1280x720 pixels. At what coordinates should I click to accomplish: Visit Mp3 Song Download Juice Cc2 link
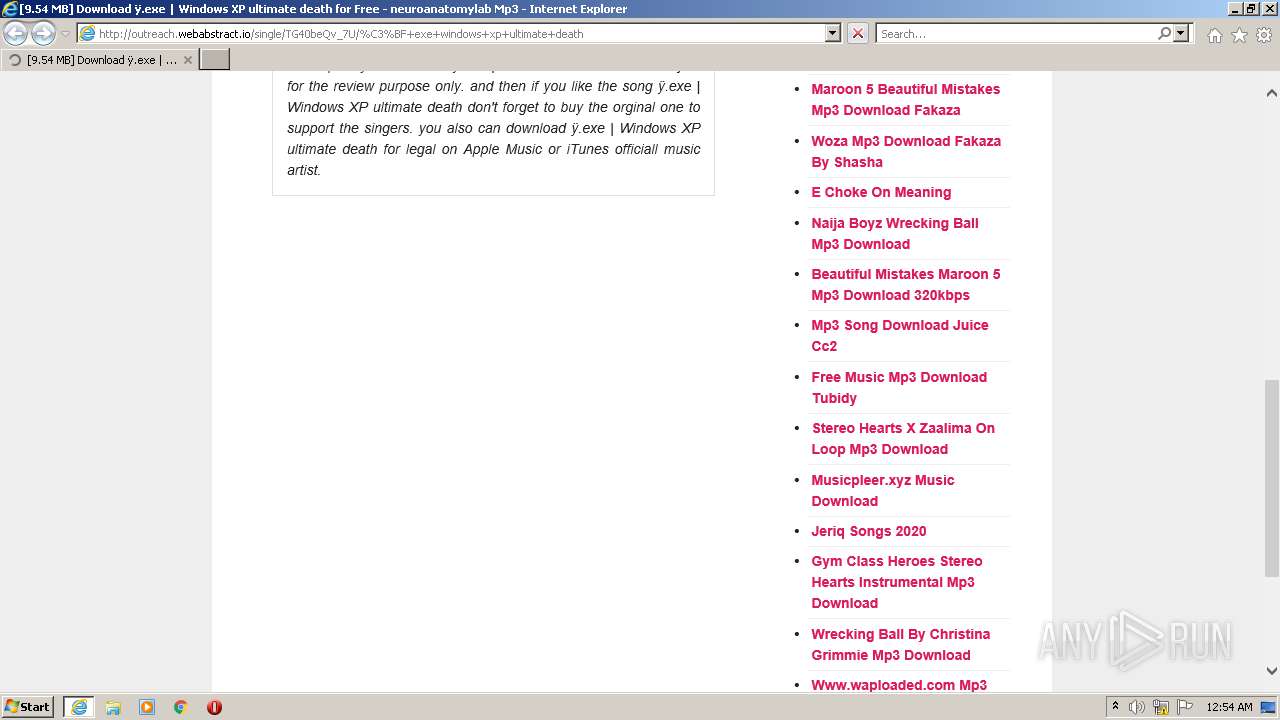coord(899,335)
